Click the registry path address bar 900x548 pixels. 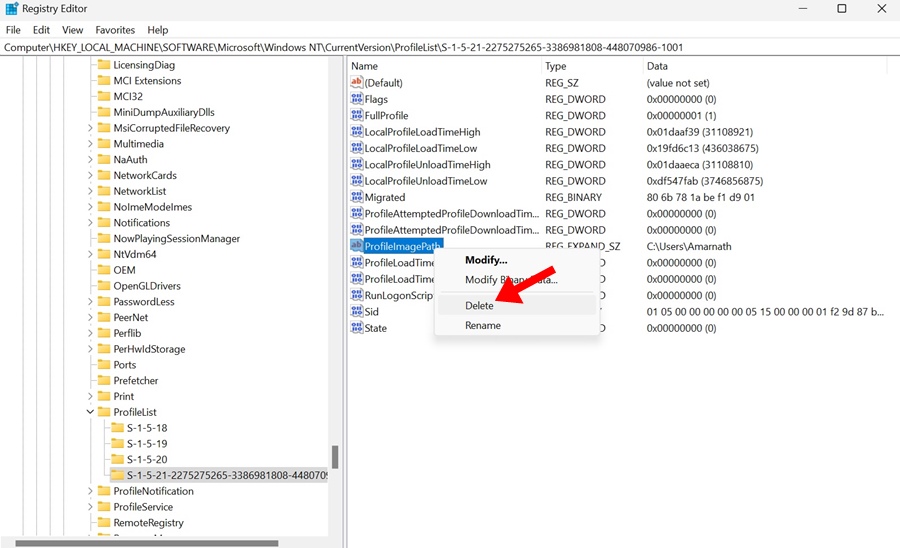pyautogui.click(x=450, y=47)
